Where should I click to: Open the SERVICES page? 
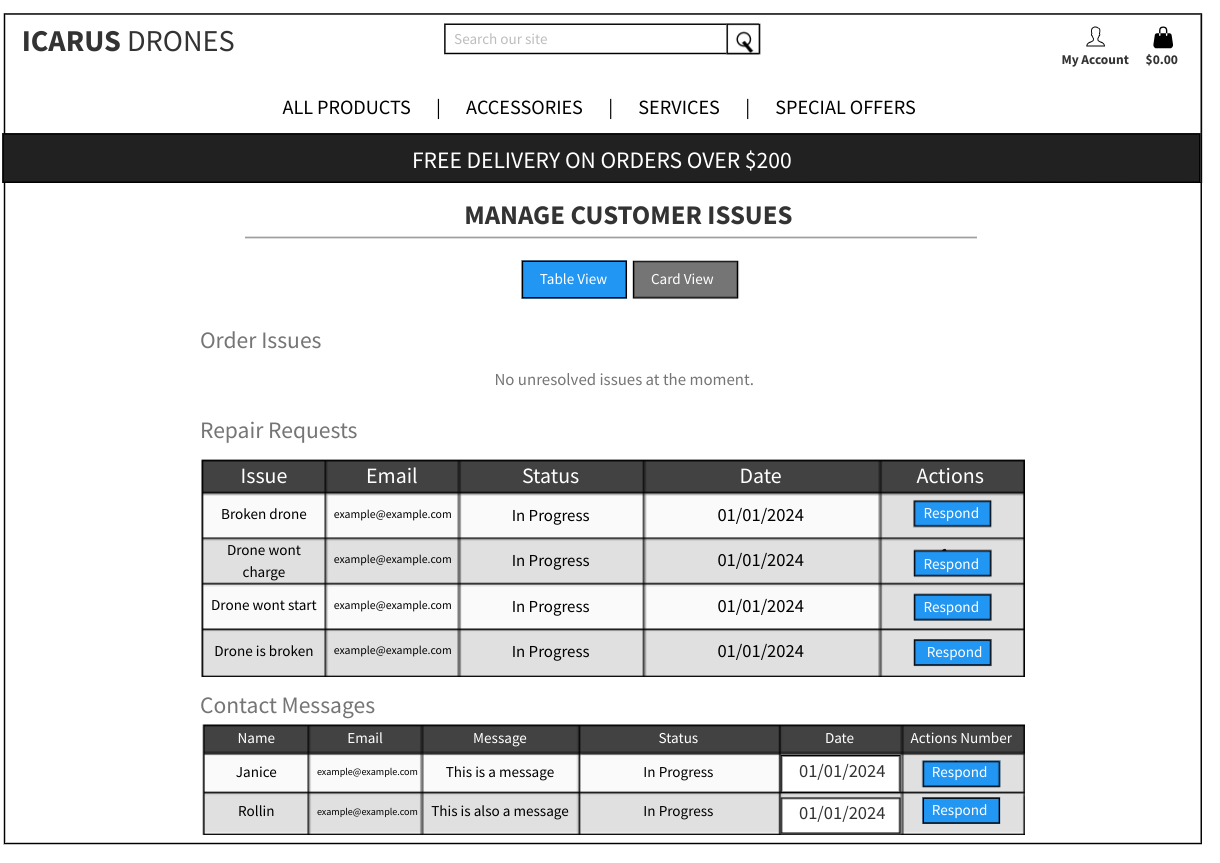[679, 107]
